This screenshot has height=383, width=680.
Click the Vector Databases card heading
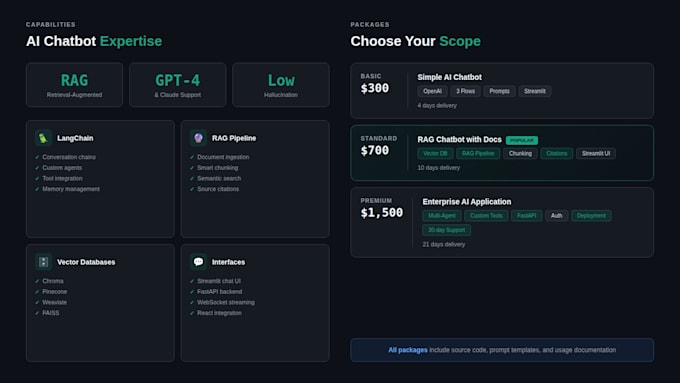click(86, 262)
